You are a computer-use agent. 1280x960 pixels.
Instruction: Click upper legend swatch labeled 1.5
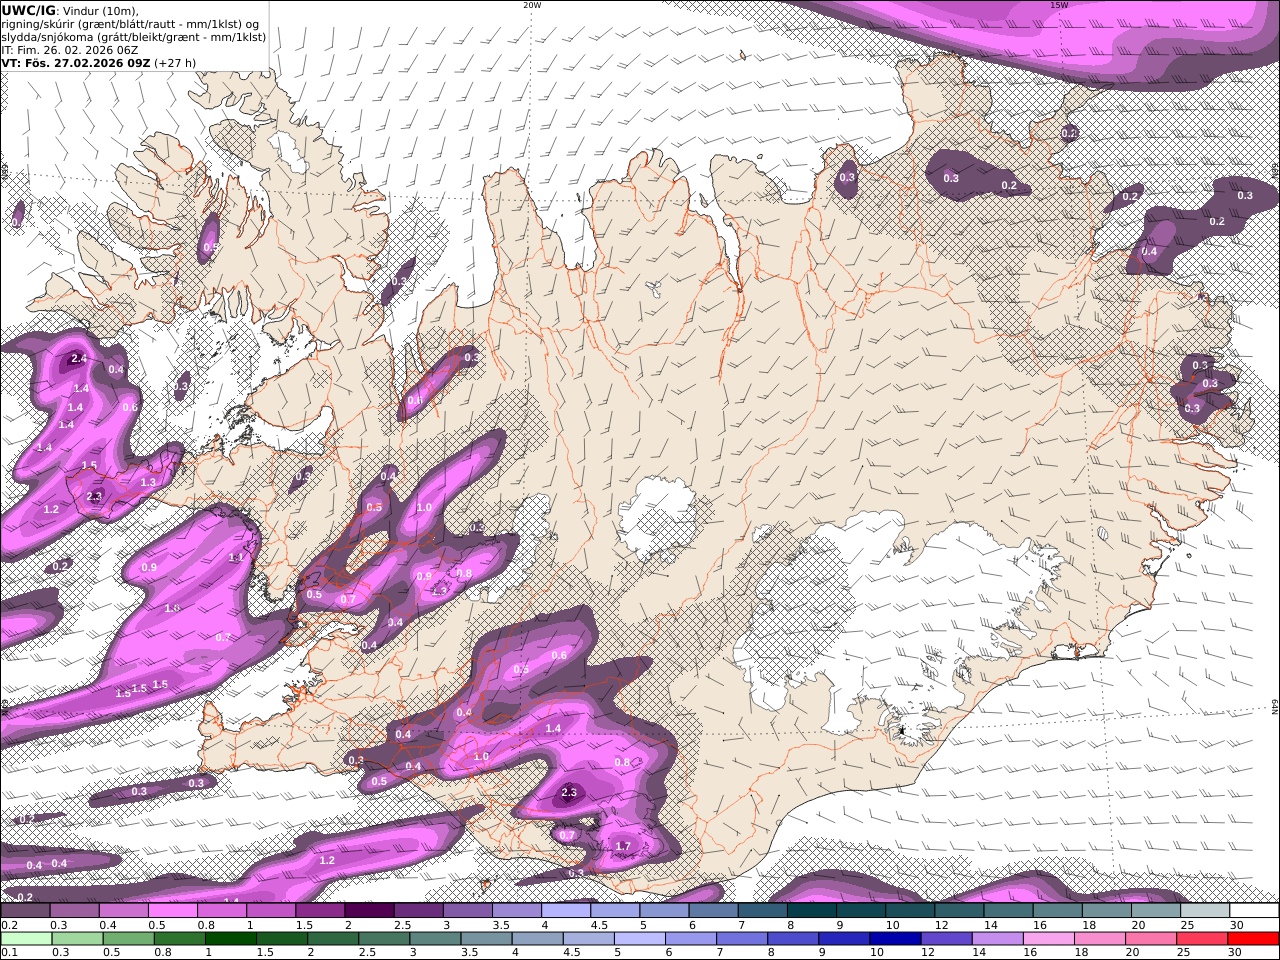click(x=320, y=911)
